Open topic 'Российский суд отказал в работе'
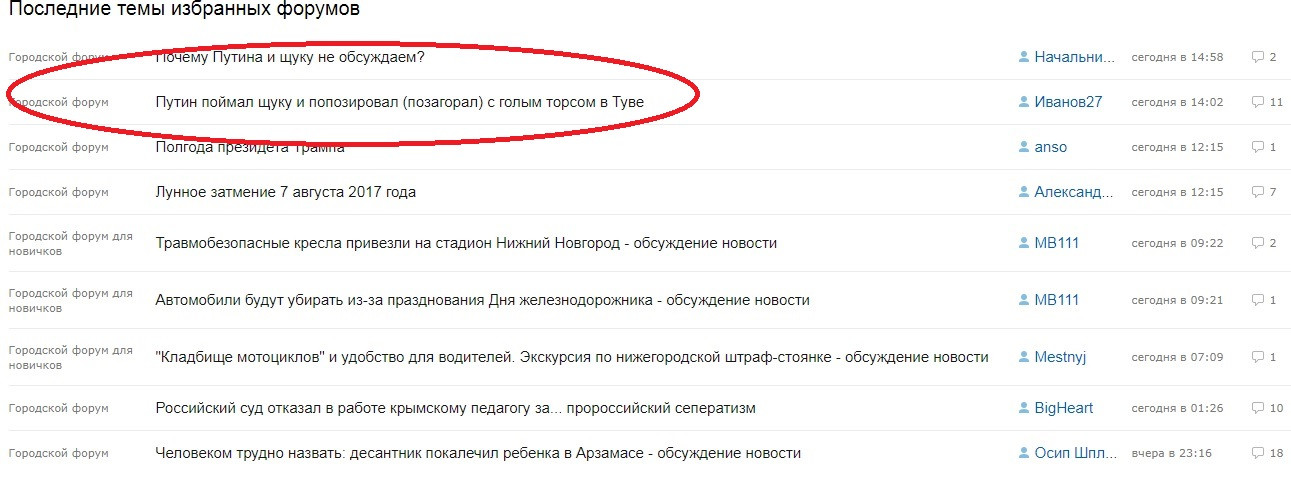 455,408
